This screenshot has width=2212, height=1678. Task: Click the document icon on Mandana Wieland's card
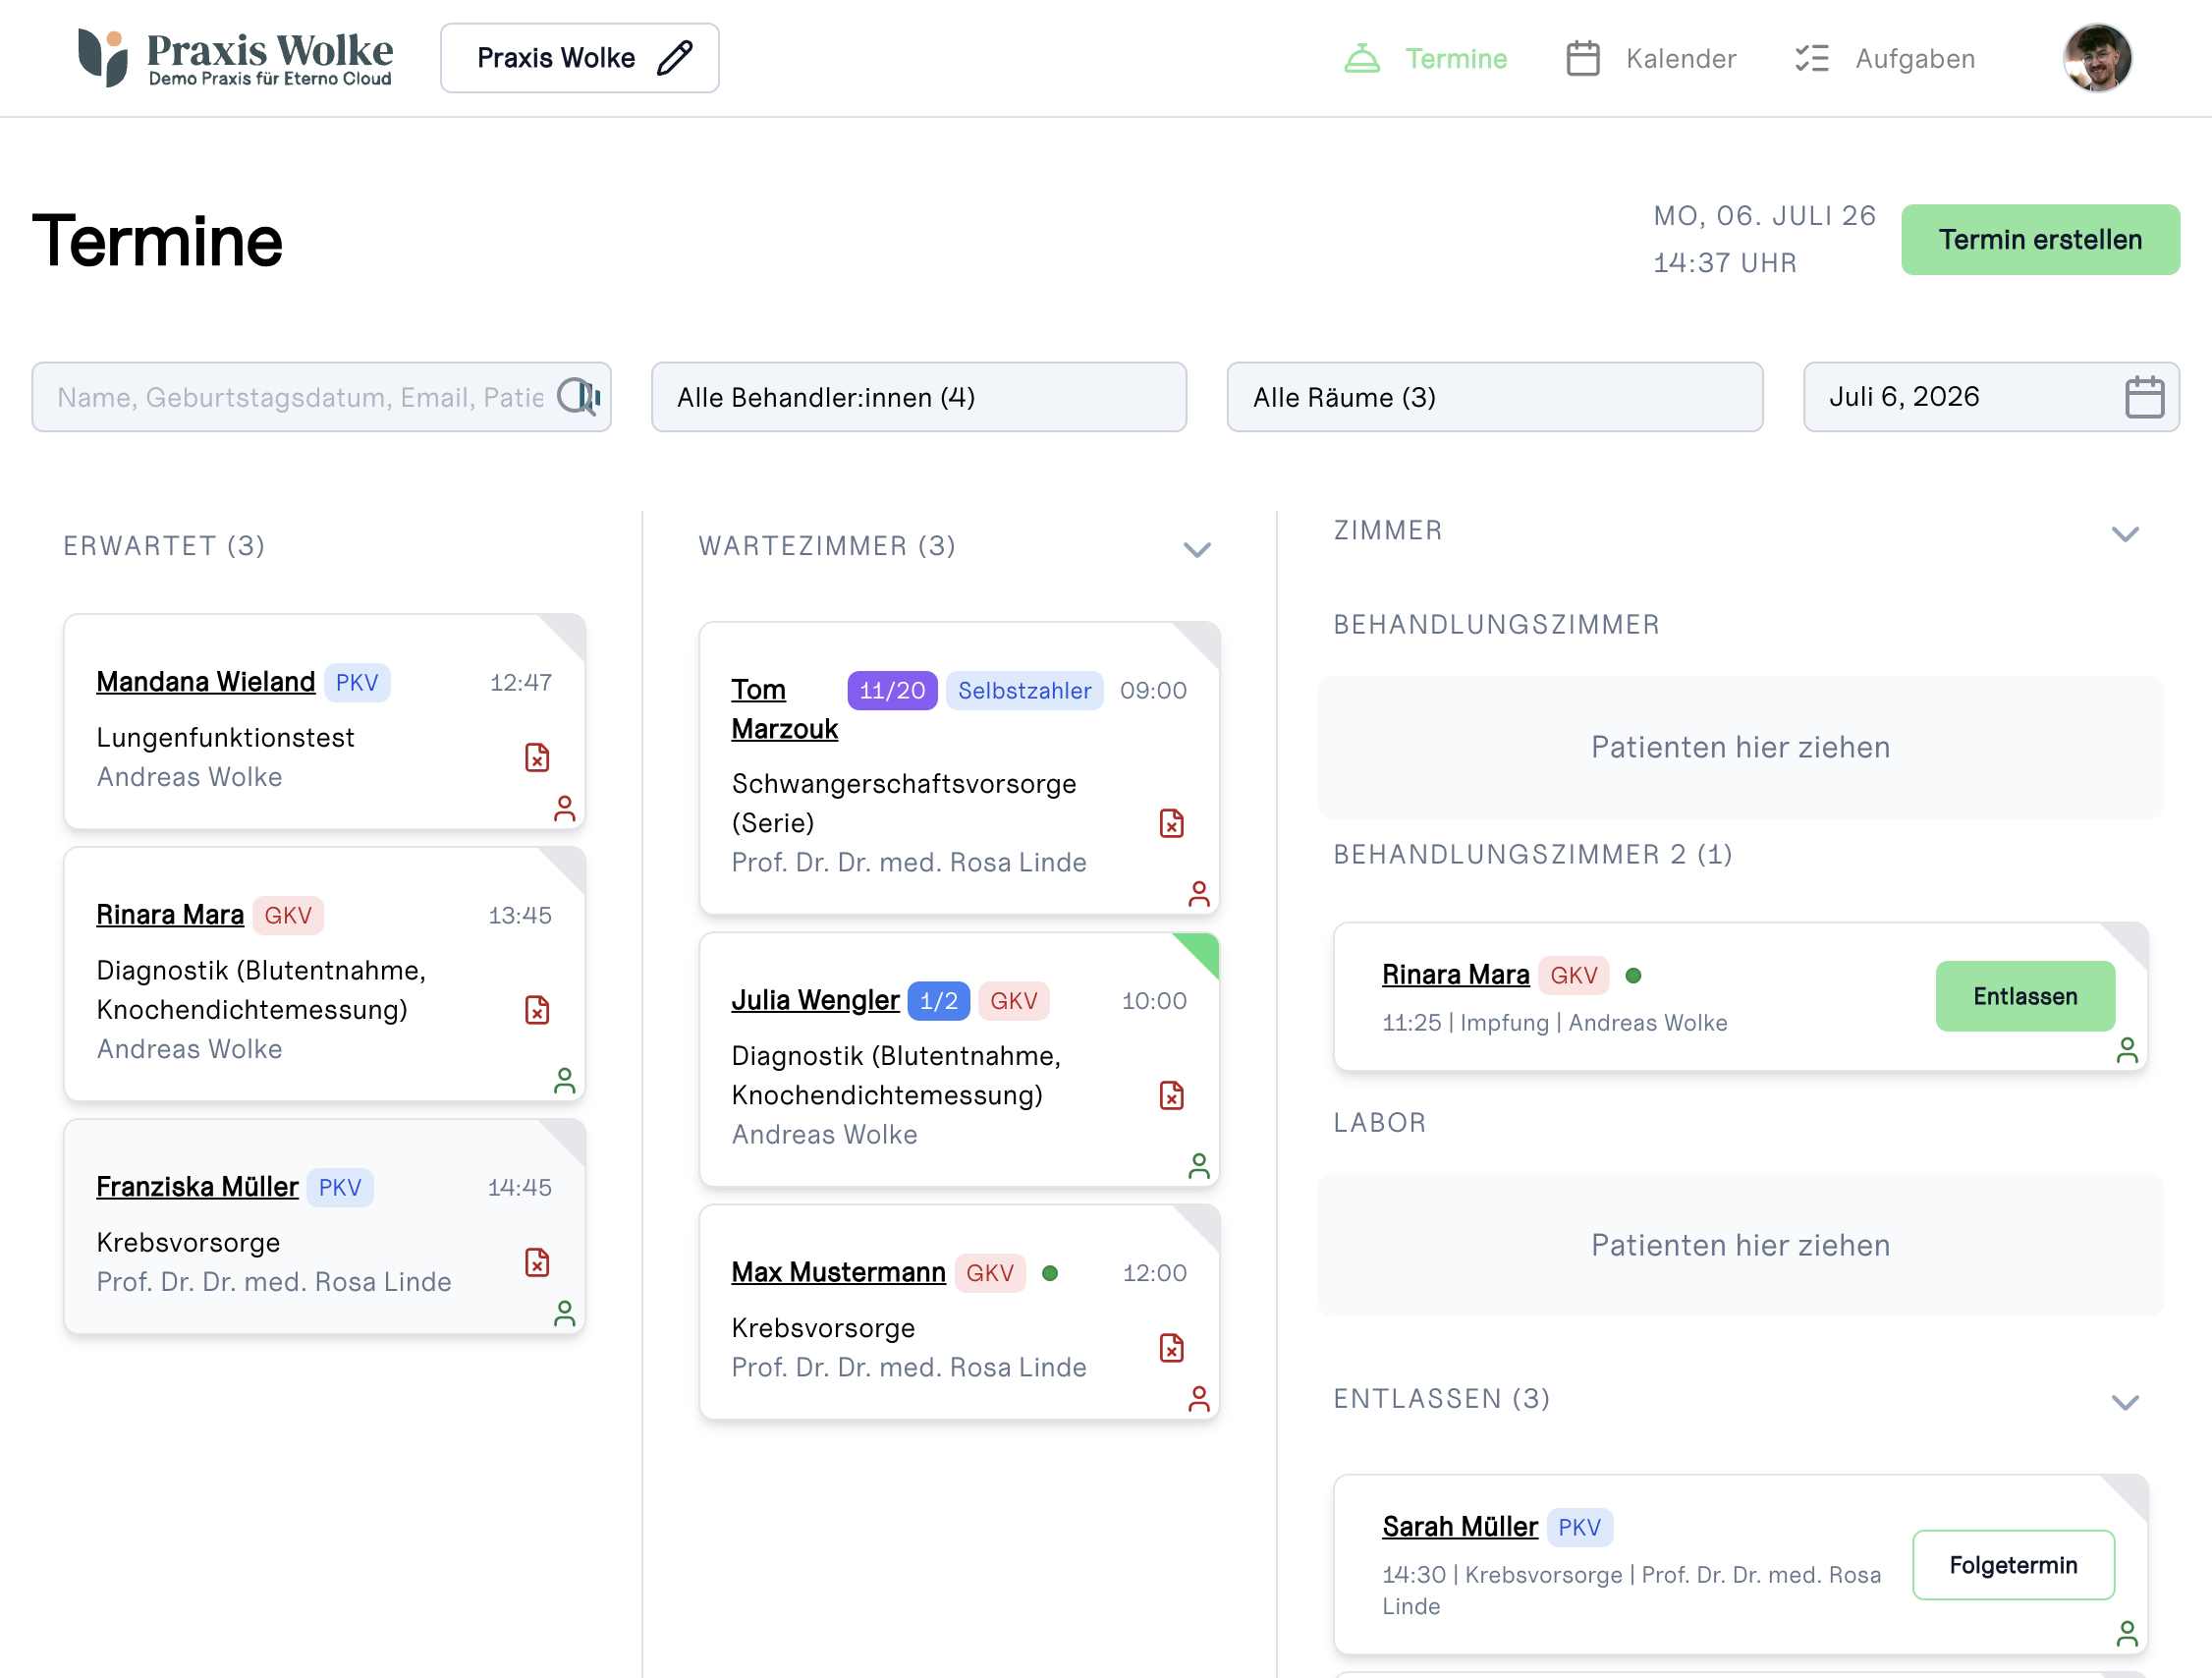tap(537, 757)
